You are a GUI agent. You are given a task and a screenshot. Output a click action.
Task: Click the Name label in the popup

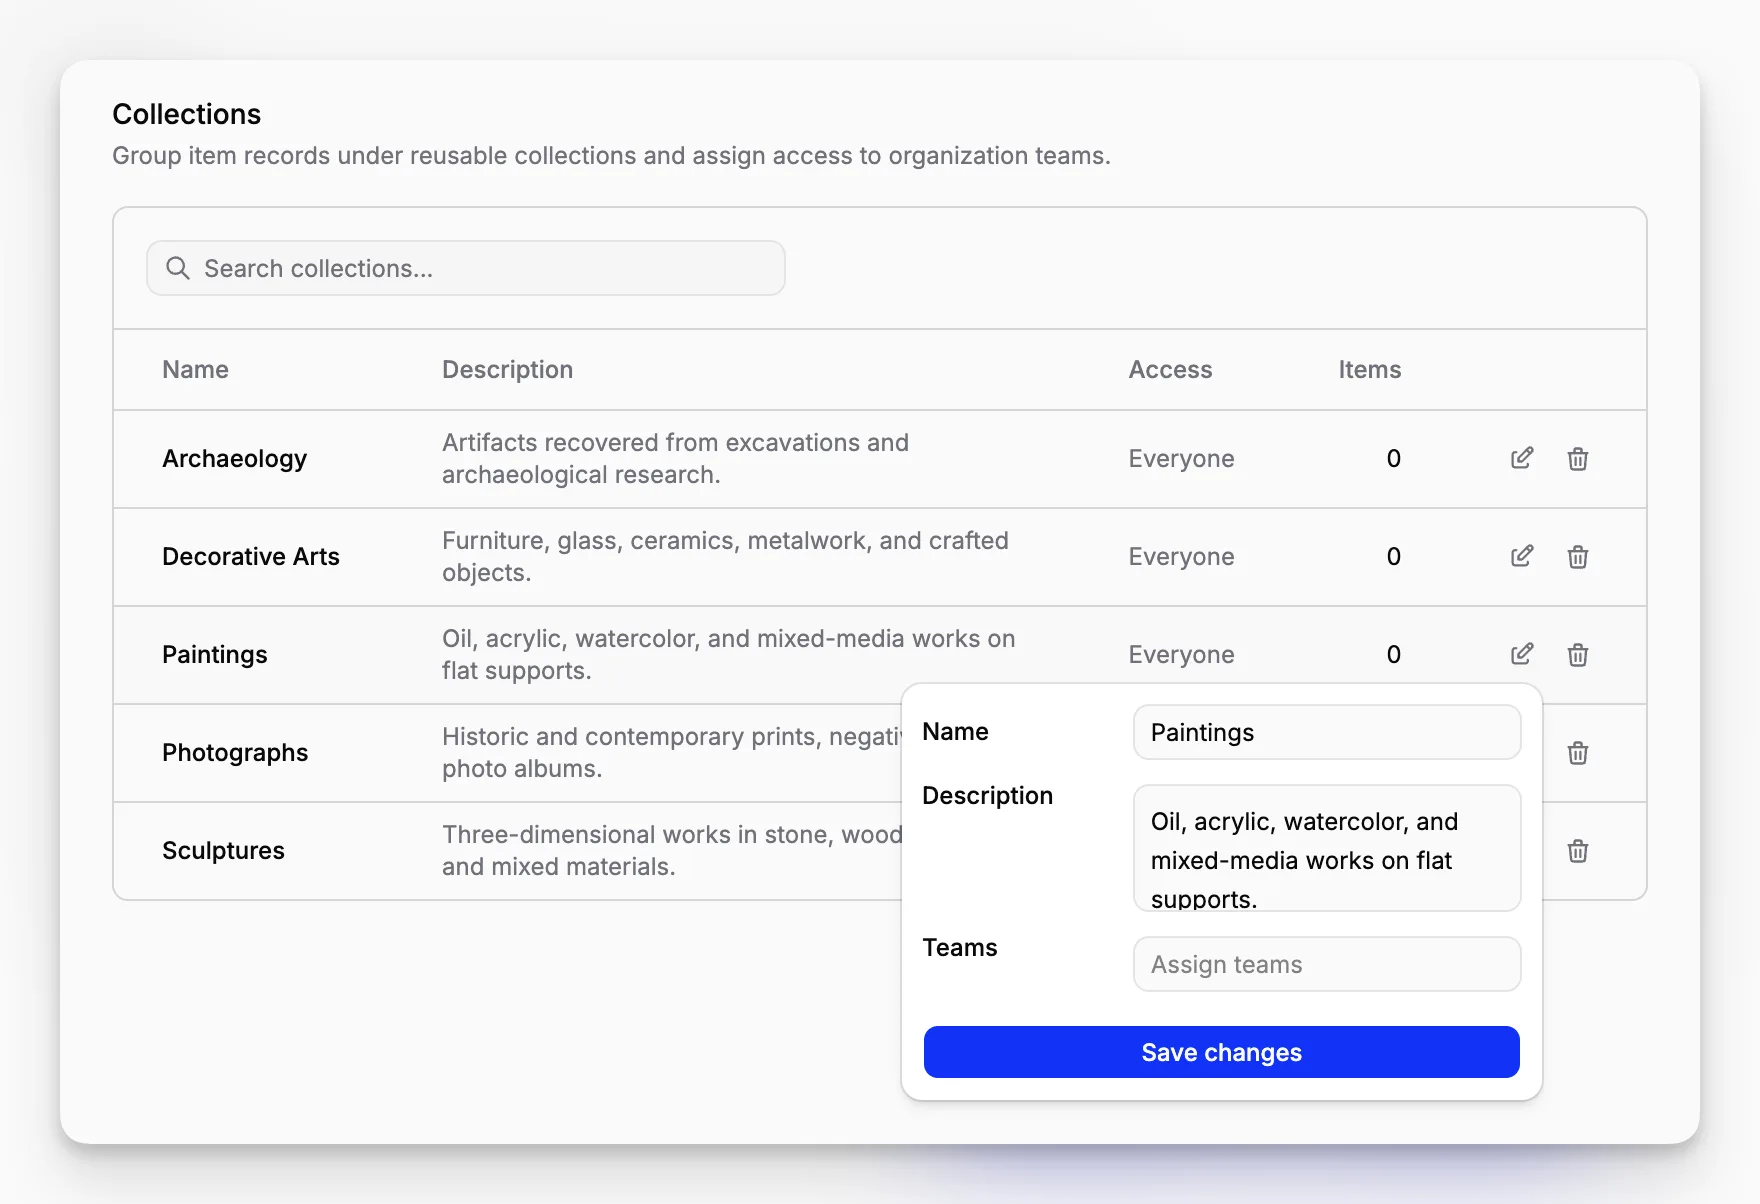955,731
